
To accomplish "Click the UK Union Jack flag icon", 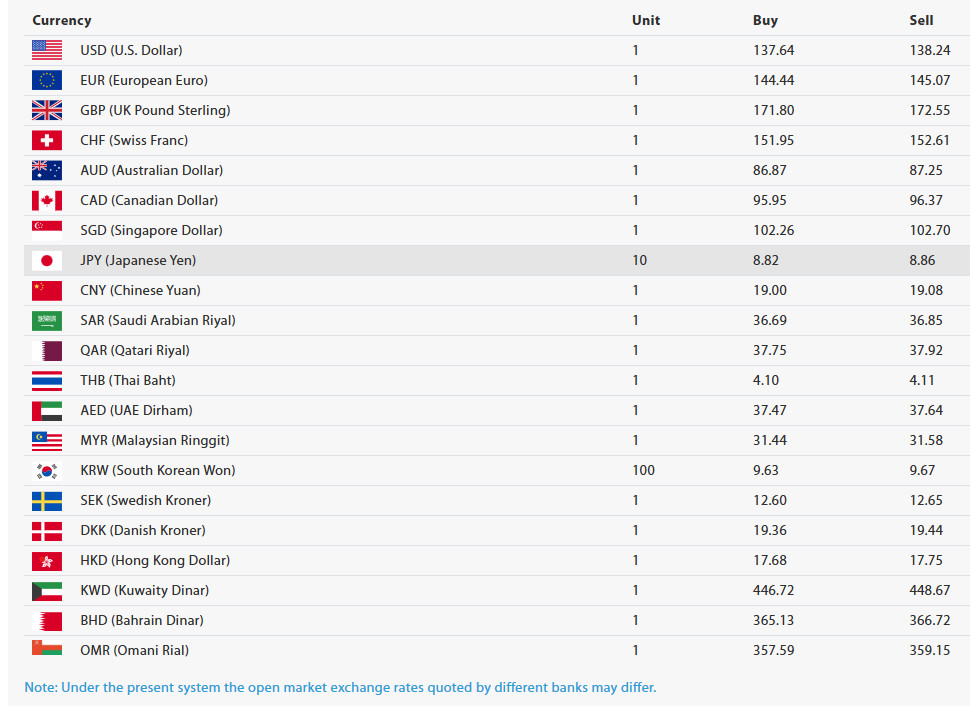I will [x=46, y=110].
